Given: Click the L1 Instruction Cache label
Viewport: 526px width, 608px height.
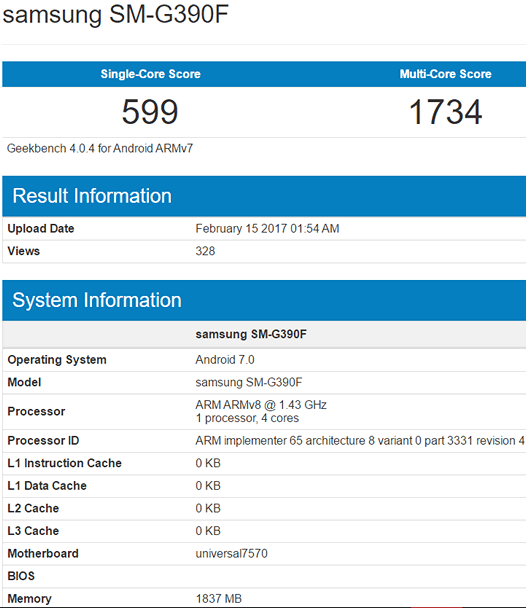Looking at the screenshot, I should [x=64, y=463].
